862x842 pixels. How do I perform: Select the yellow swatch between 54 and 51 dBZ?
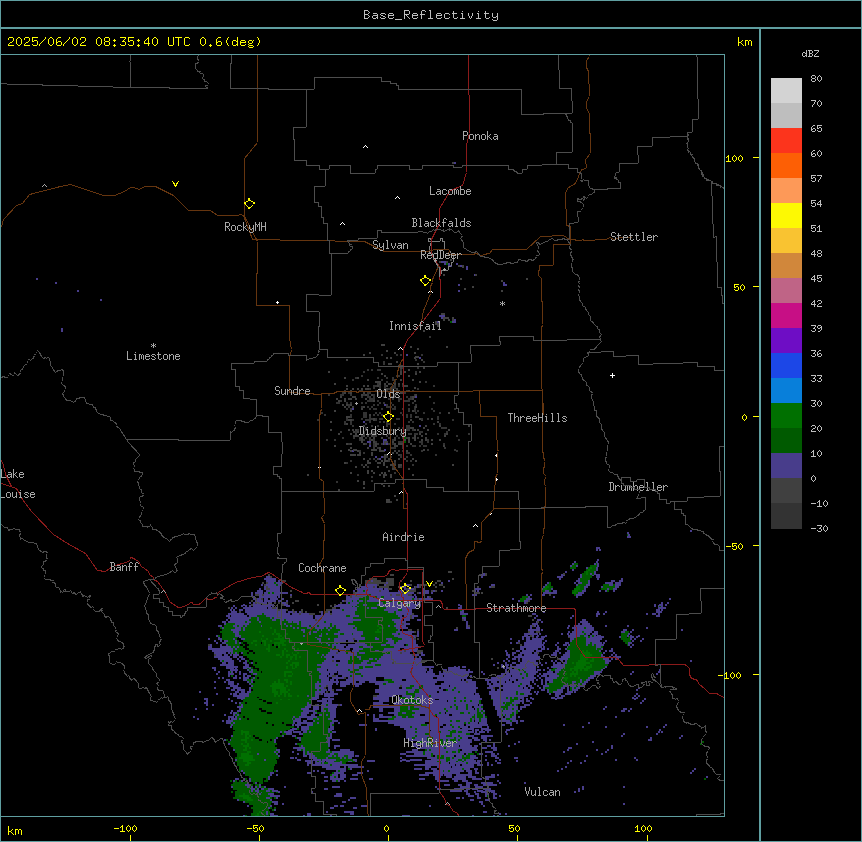point(786,215)
